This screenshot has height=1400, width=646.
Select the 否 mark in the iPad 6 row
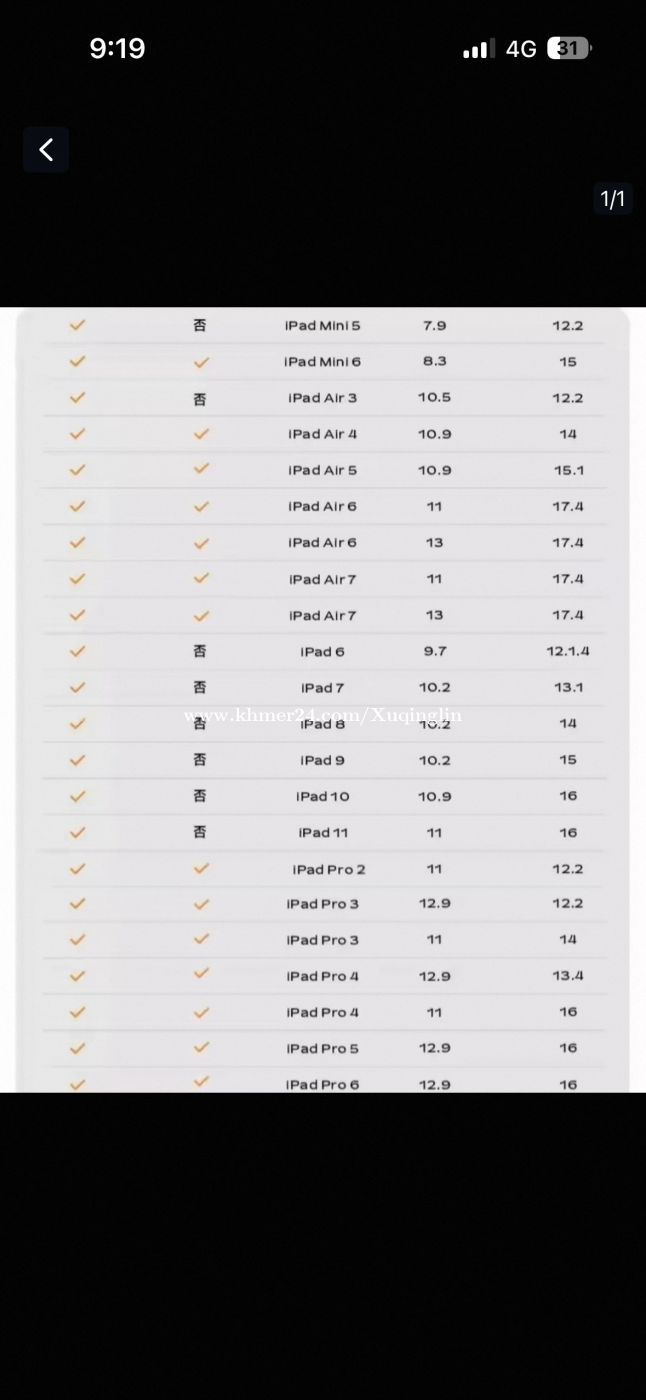[x=200, y=651]
